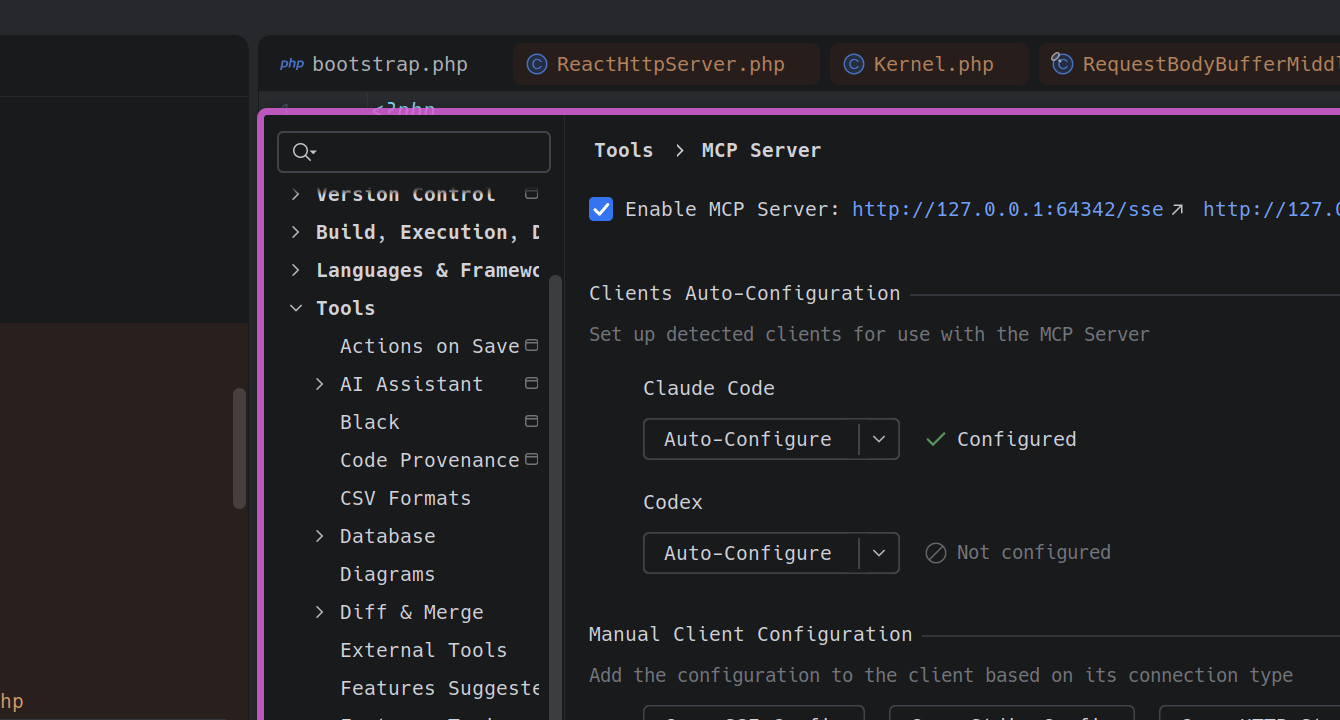
Task: Click project-level icon next to Version Control
Action: tap(532, 193)
